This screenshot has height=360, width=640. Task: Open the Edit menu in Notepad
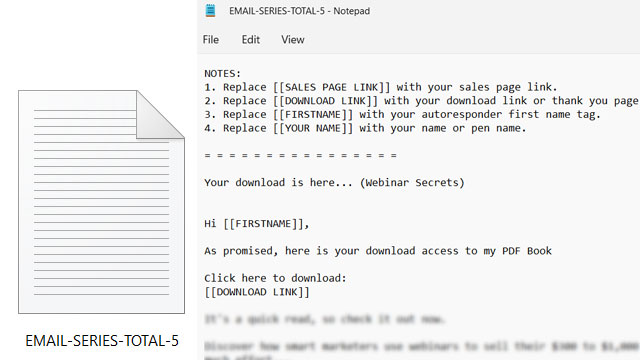point(251,40)
